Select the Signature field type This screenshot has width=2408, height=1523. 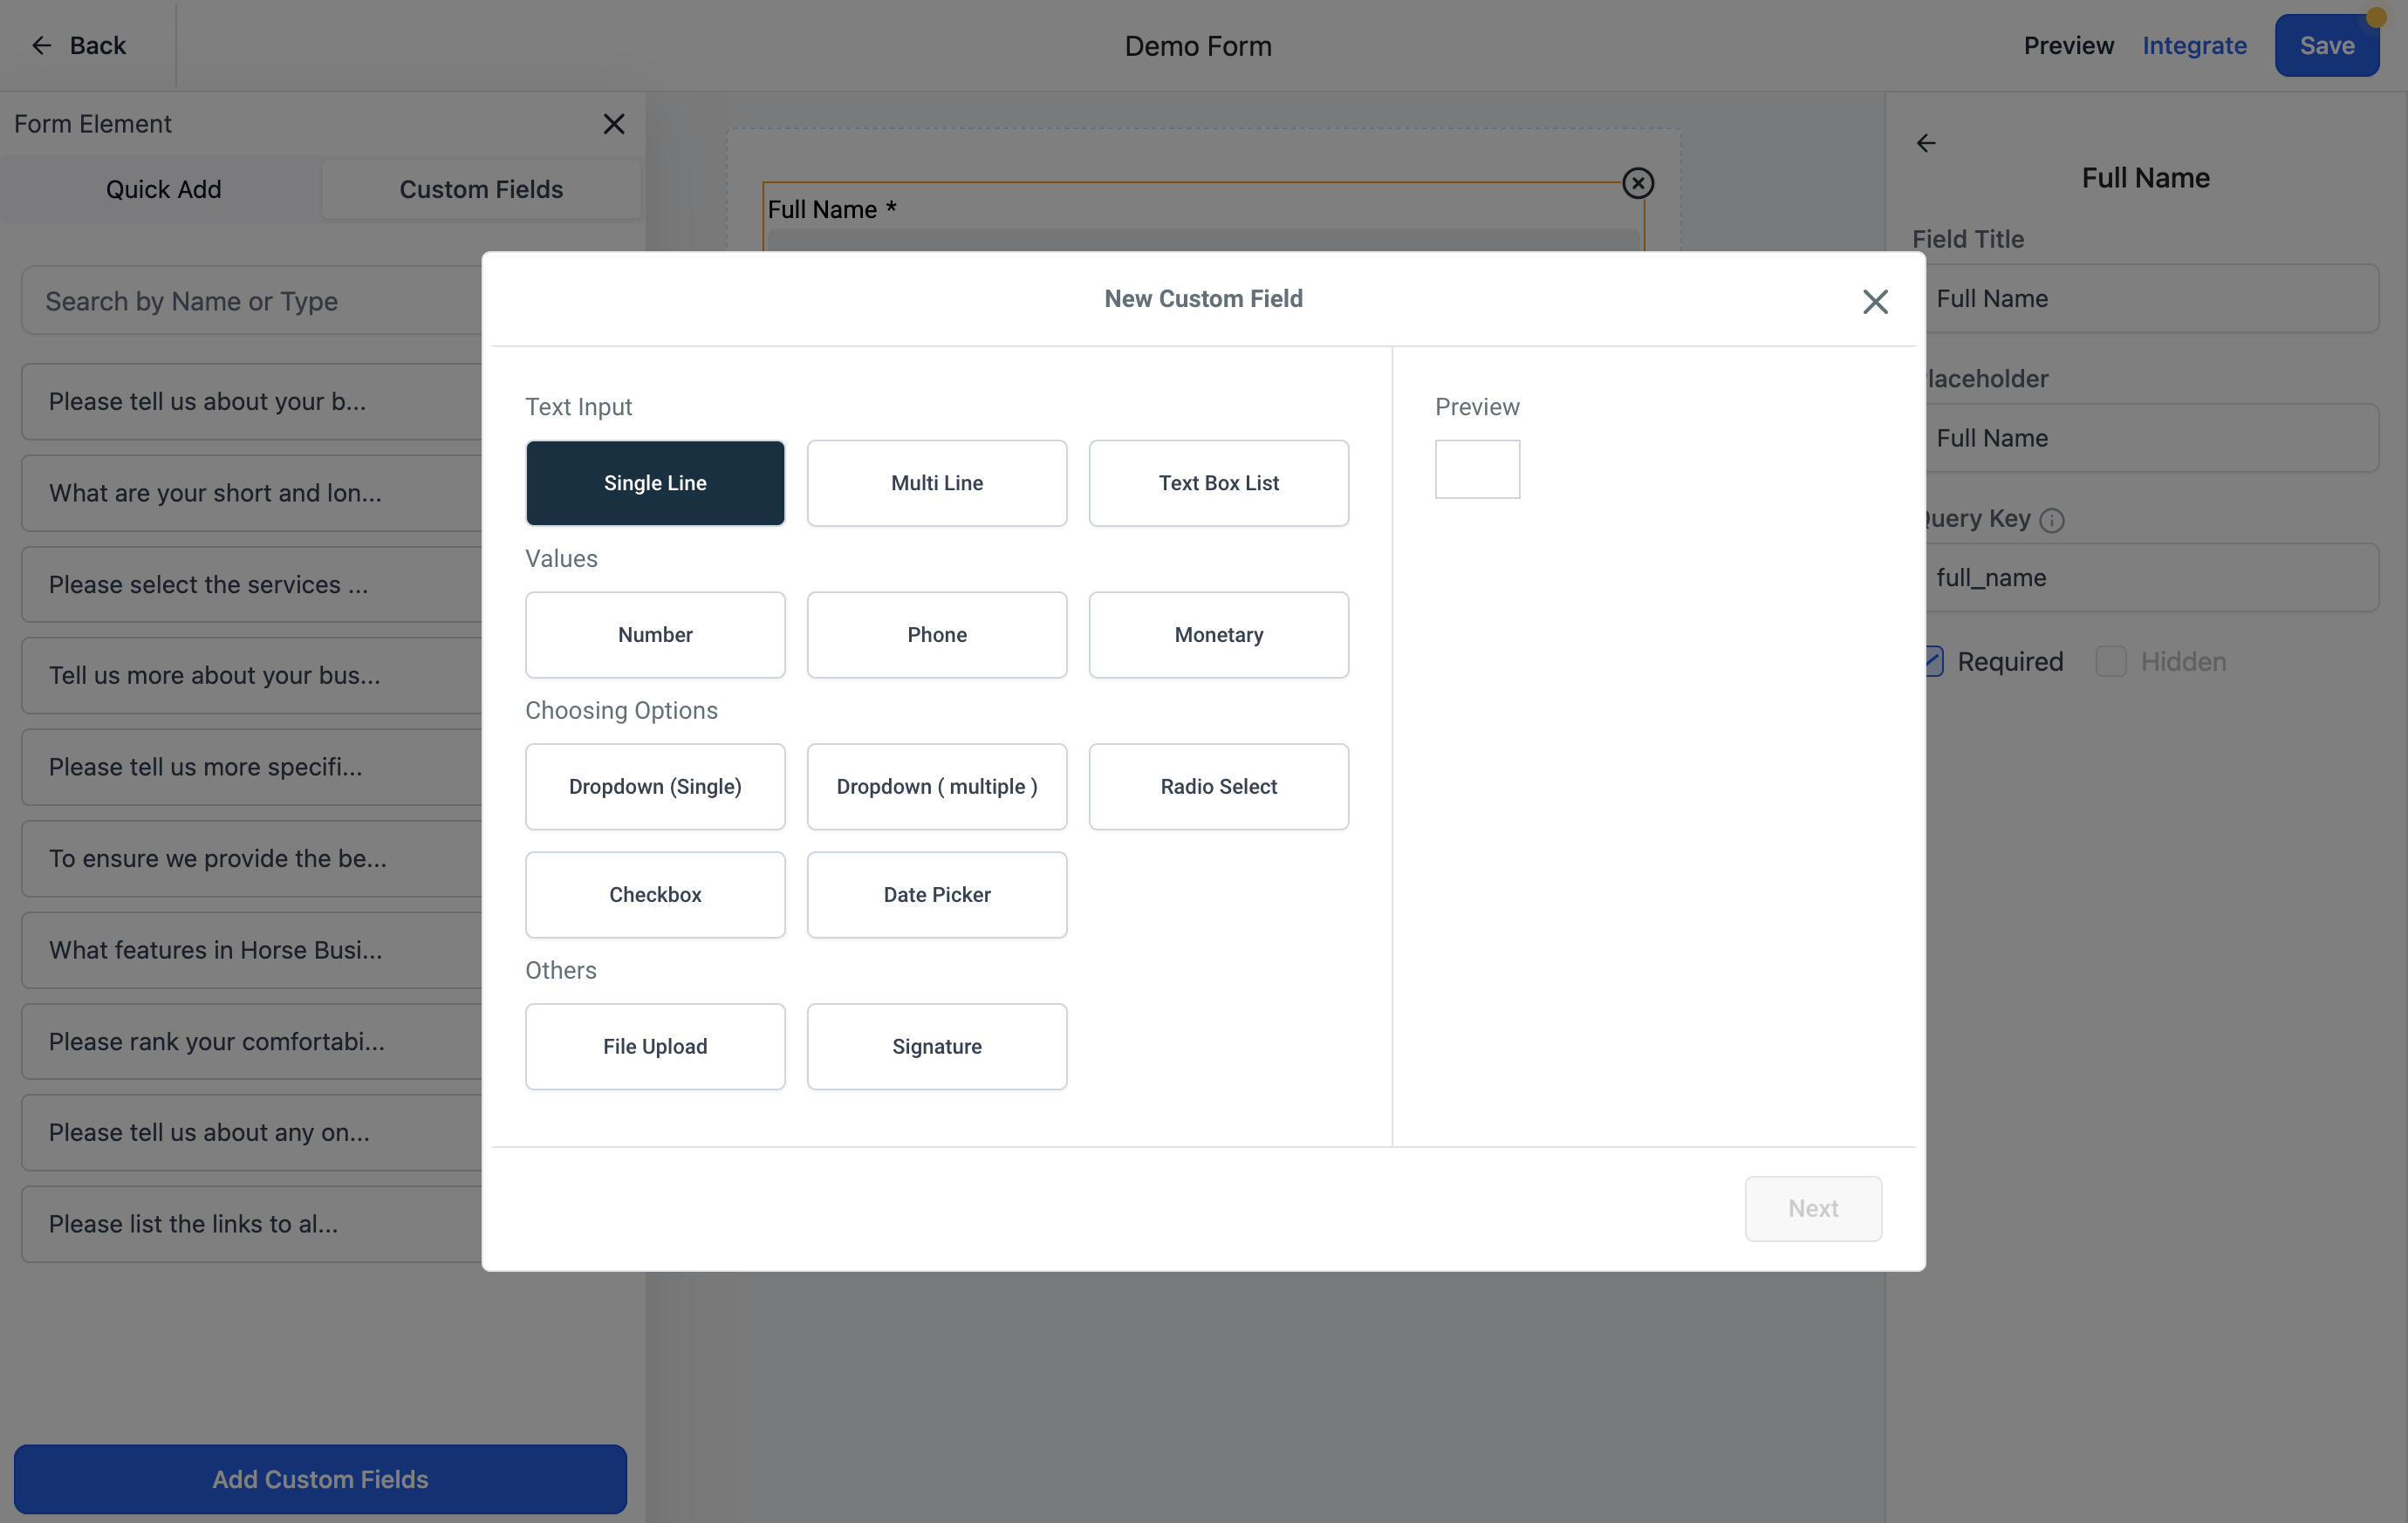937,1047
